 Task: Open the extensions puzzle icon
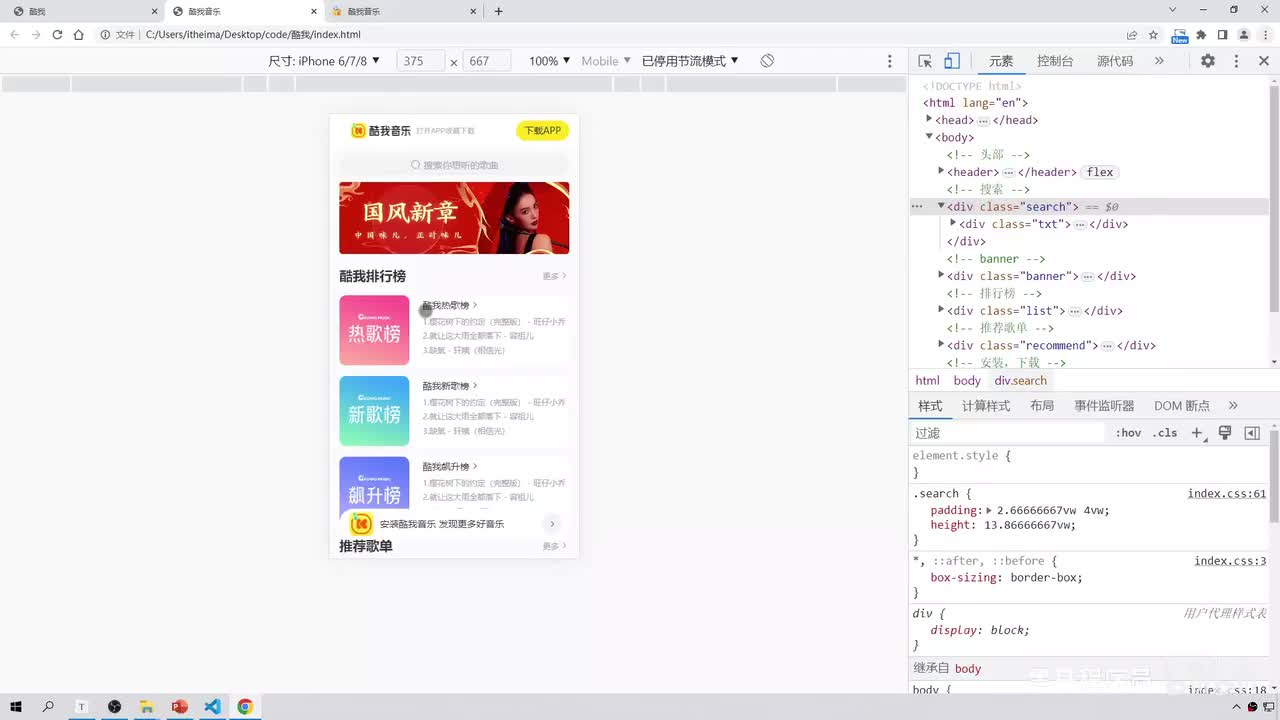[1201, 34]
